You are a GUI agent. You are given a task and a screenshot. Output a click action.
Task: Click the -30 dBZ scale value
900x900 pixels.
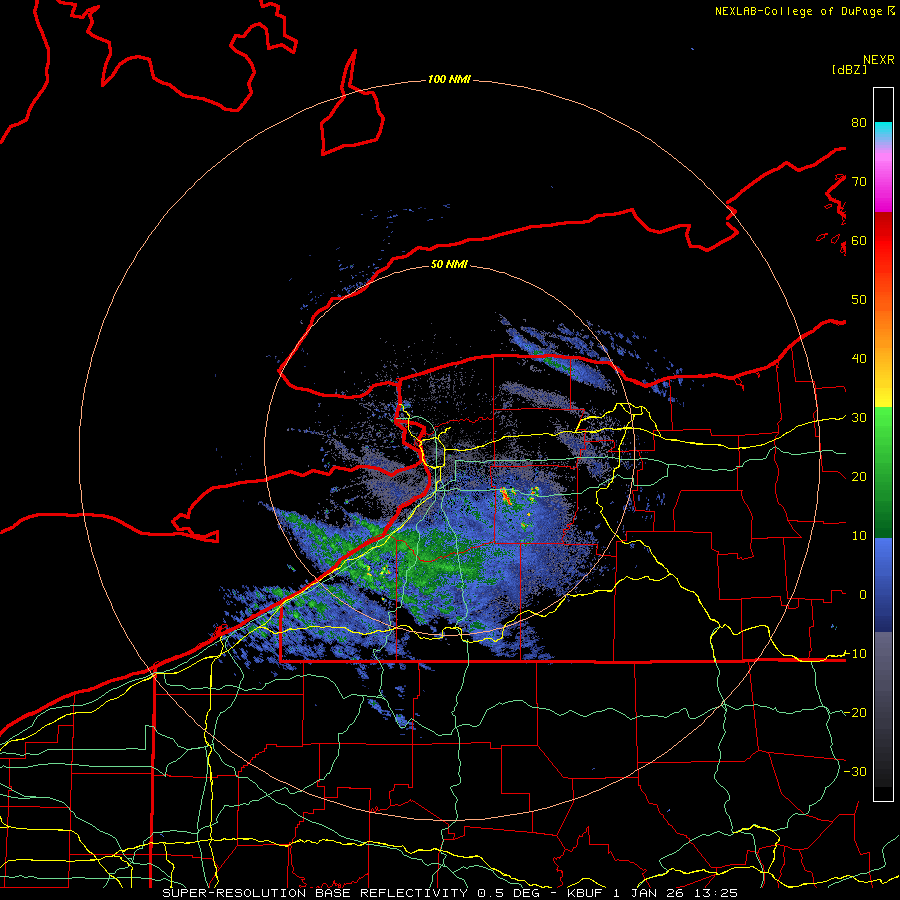click(x=855, y=771)
